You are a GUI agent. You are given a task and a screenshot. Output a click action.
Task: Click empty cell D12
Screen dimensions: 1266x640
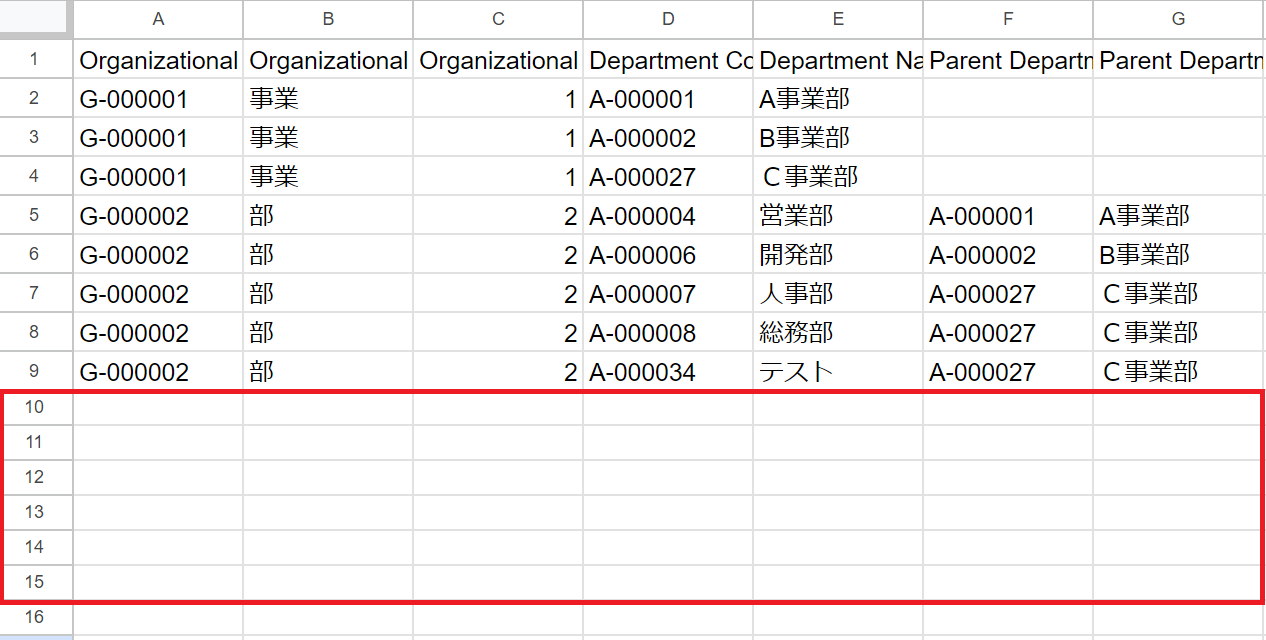tap(668, 477)
